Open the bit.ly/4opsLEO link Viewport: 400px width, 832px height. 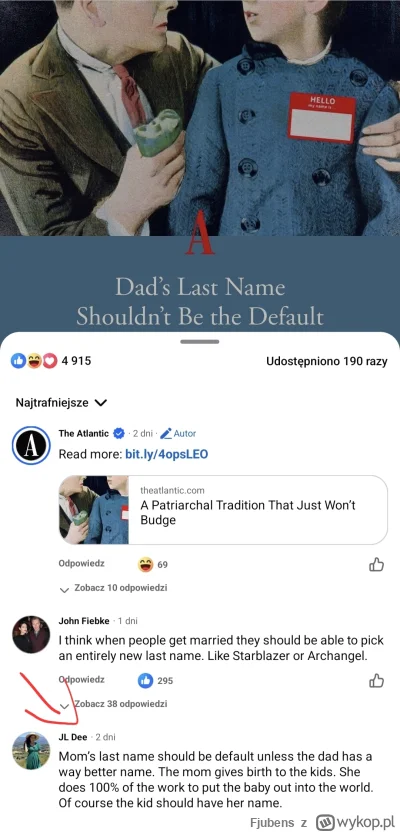click(166, 454)
